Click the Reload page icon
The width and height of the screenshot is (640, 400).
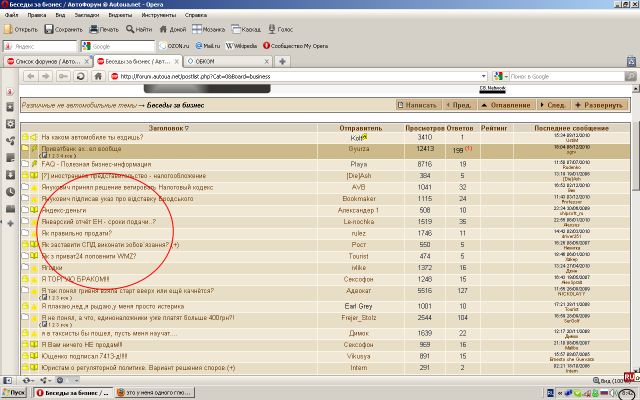click(80, 76)
